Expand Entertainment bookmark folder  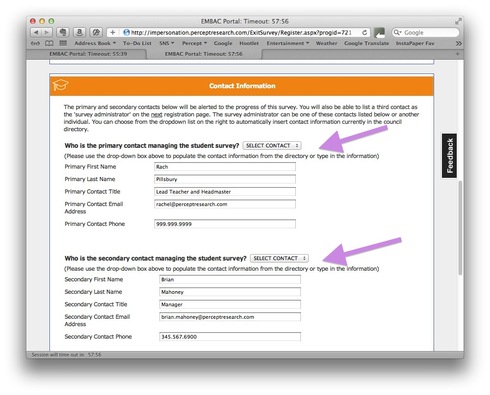288,43
